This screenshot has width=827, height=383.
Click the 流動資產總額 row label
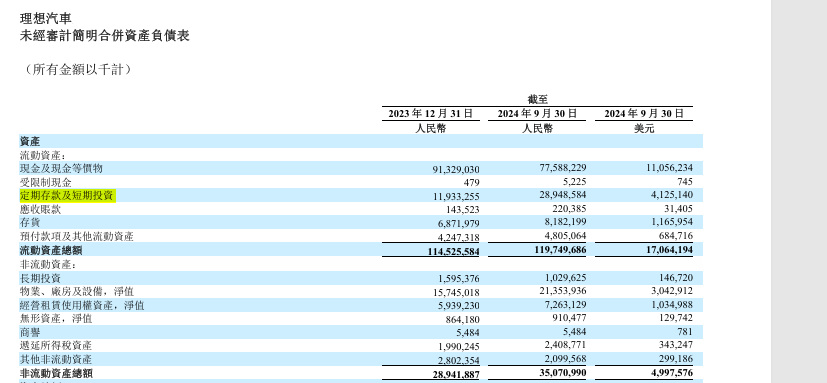(x=51, y=250)
